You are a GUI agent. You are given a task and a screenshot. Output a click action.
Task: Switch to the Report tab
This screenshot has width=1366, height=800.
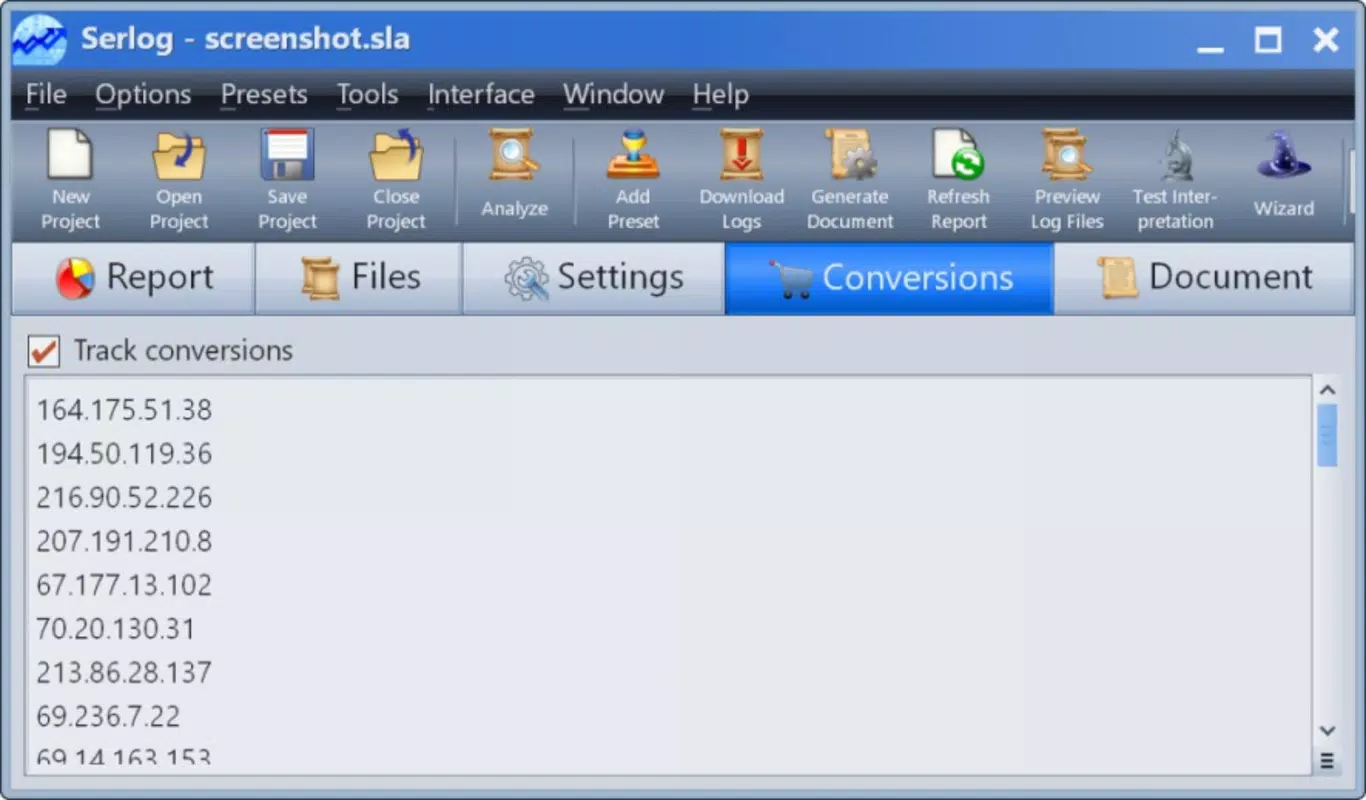point(133,278)
